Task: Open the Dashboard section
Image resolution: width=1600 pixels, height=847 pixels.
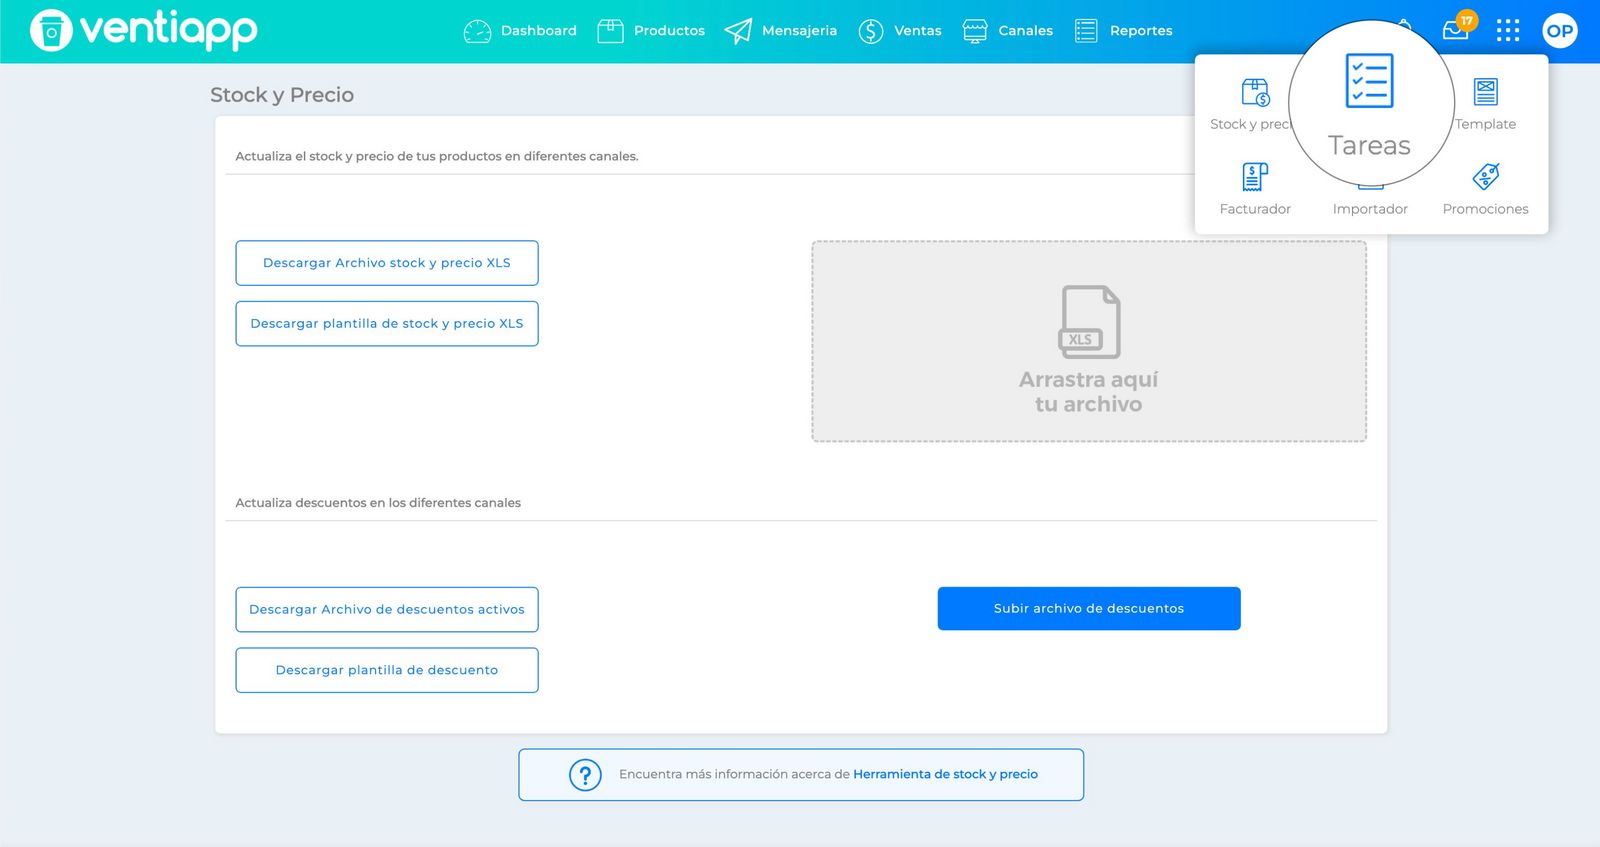Action: (x=520, y=31)
